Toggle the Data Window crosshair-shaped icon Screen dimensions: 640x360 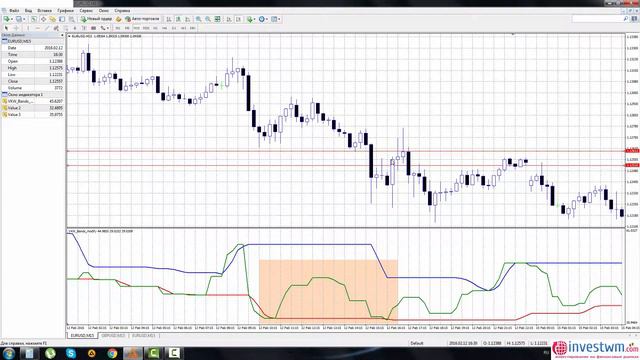pyautogui.click(x=43, y=19)
